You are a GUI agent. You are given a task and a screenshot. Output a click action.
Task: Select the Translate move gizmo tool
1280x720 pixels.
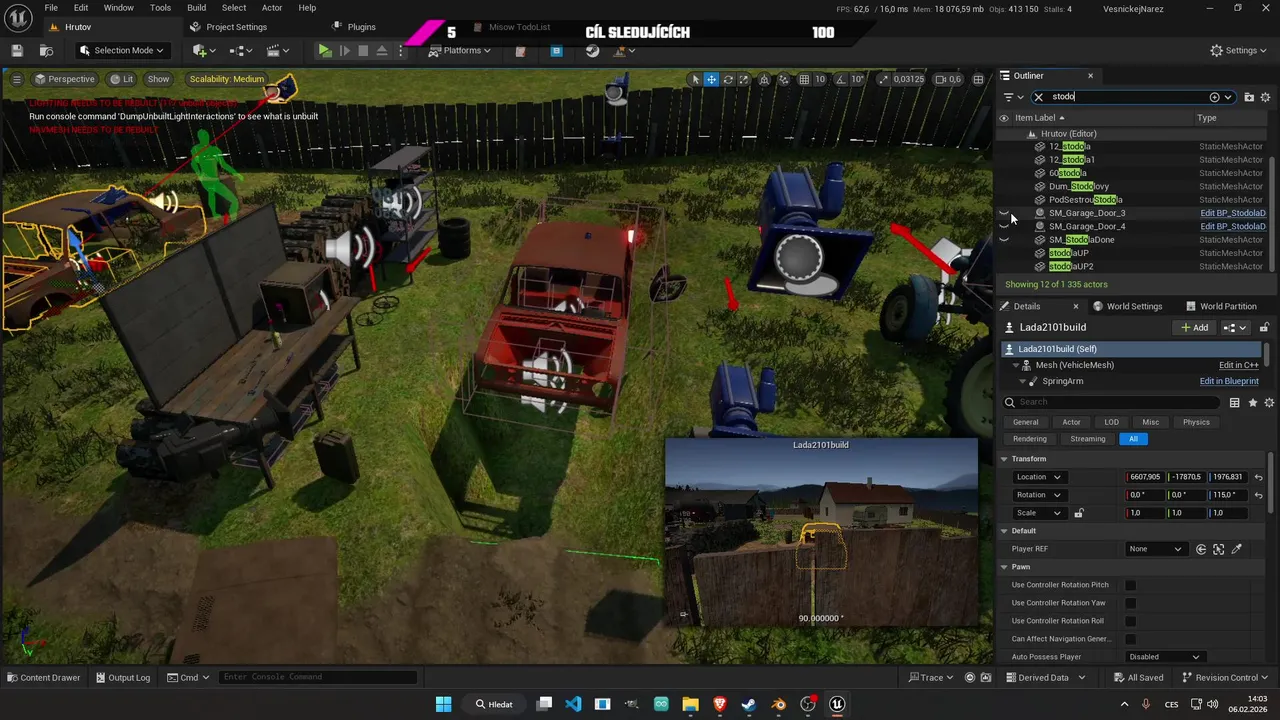pos(711,79)
